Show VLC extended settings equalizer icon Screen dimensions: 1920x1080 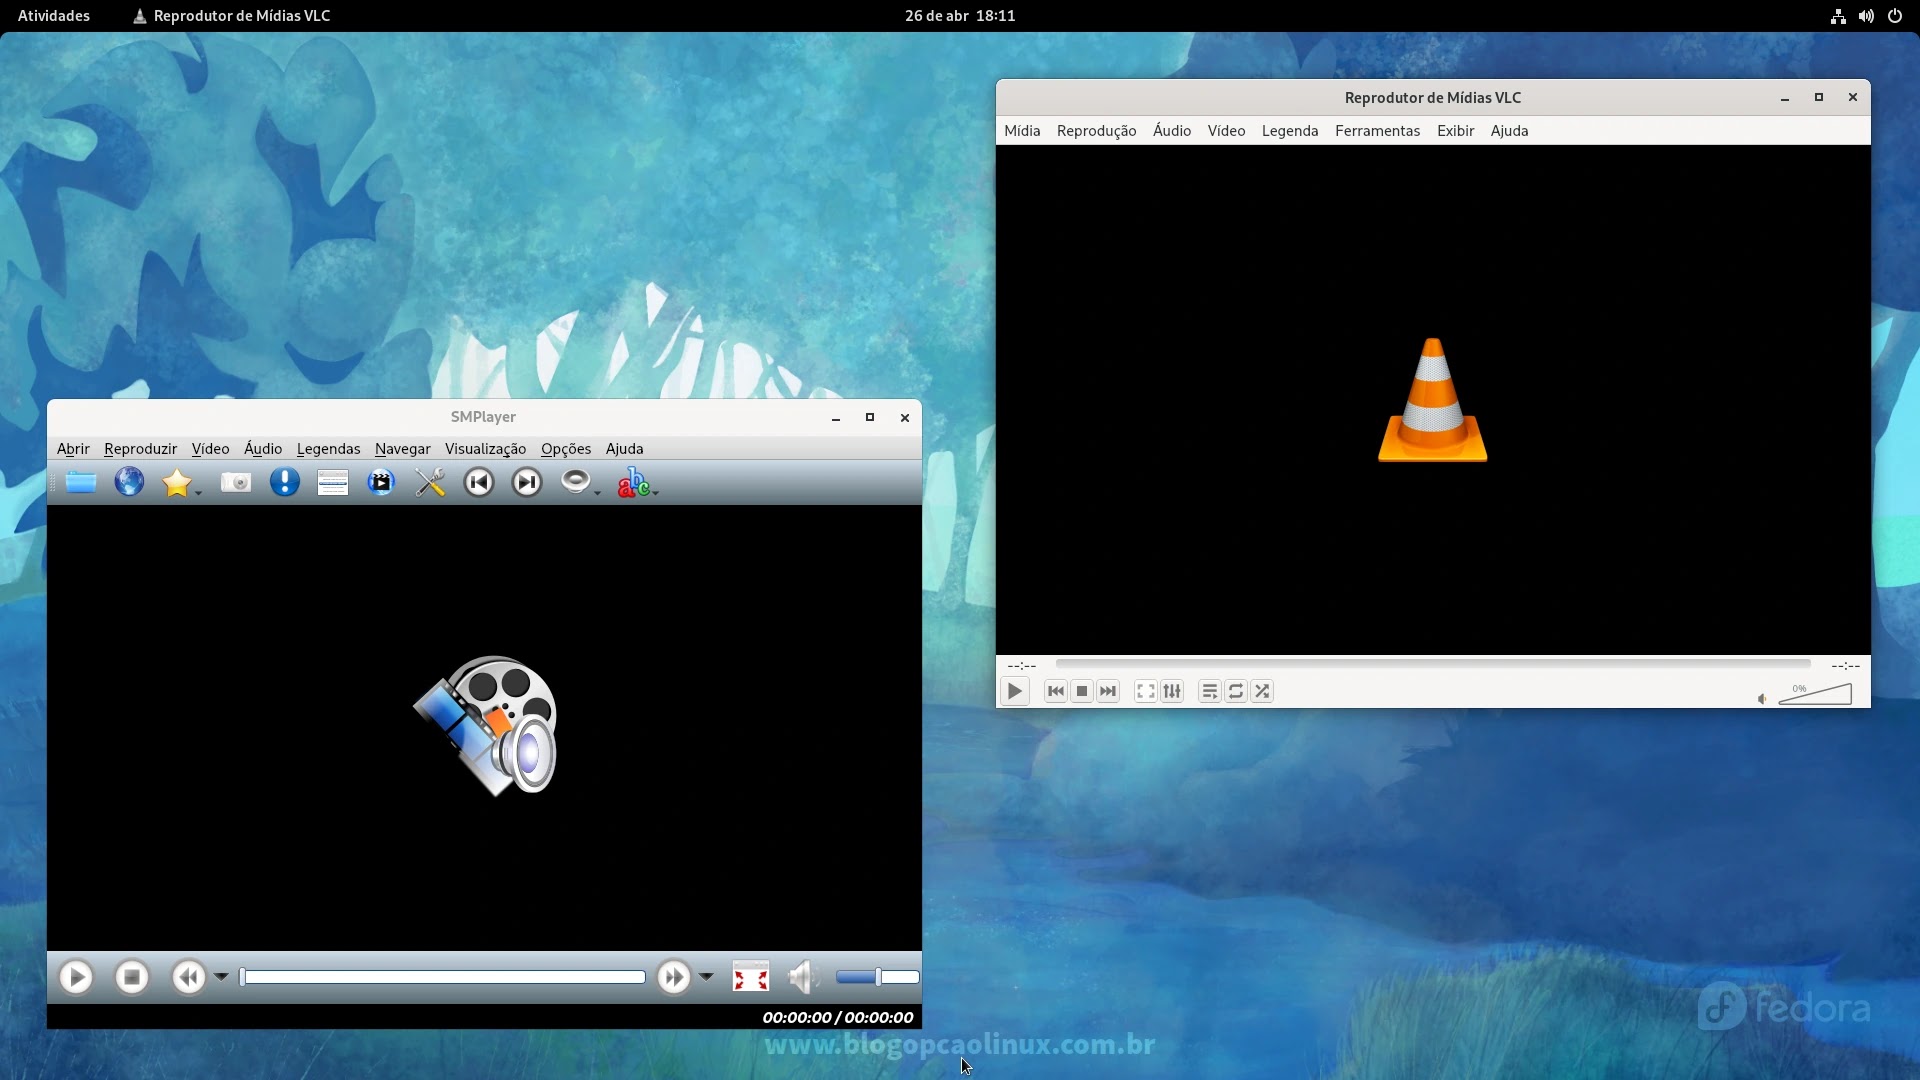1172,691
